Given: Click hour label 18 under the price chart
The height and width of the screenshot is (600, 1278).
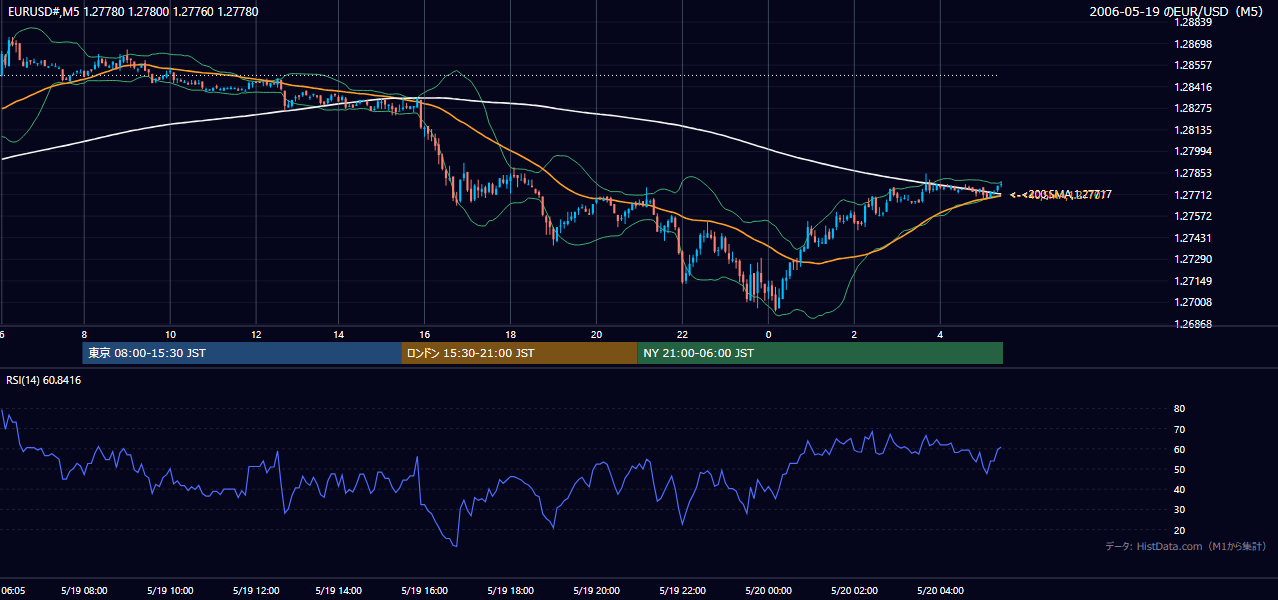Looking at the screenshot, I should (511, 334).
